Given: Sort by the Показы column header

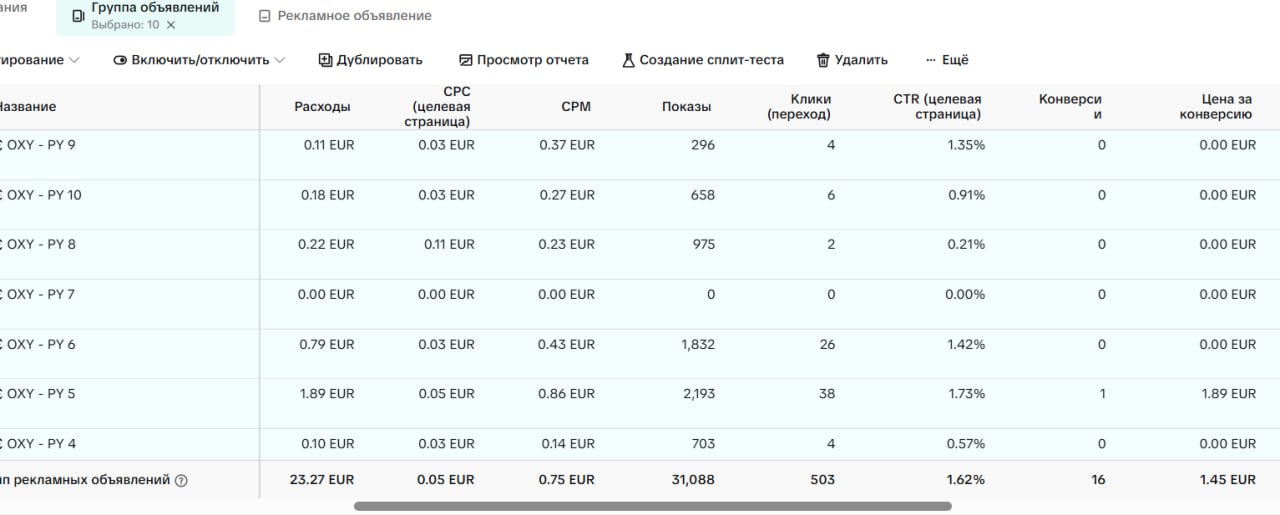Looking at the screenshot, I should tap(687, 107).
